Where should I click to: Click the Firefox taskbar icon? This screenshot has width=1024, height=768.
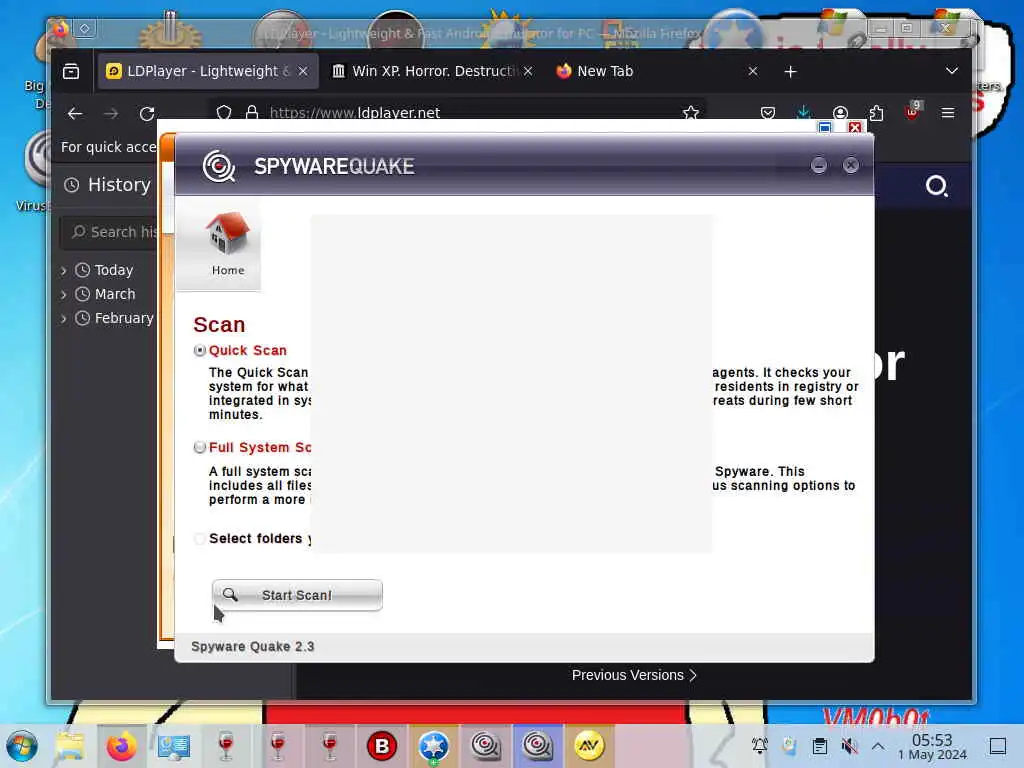pyautogui.click(x=121, y=746)
